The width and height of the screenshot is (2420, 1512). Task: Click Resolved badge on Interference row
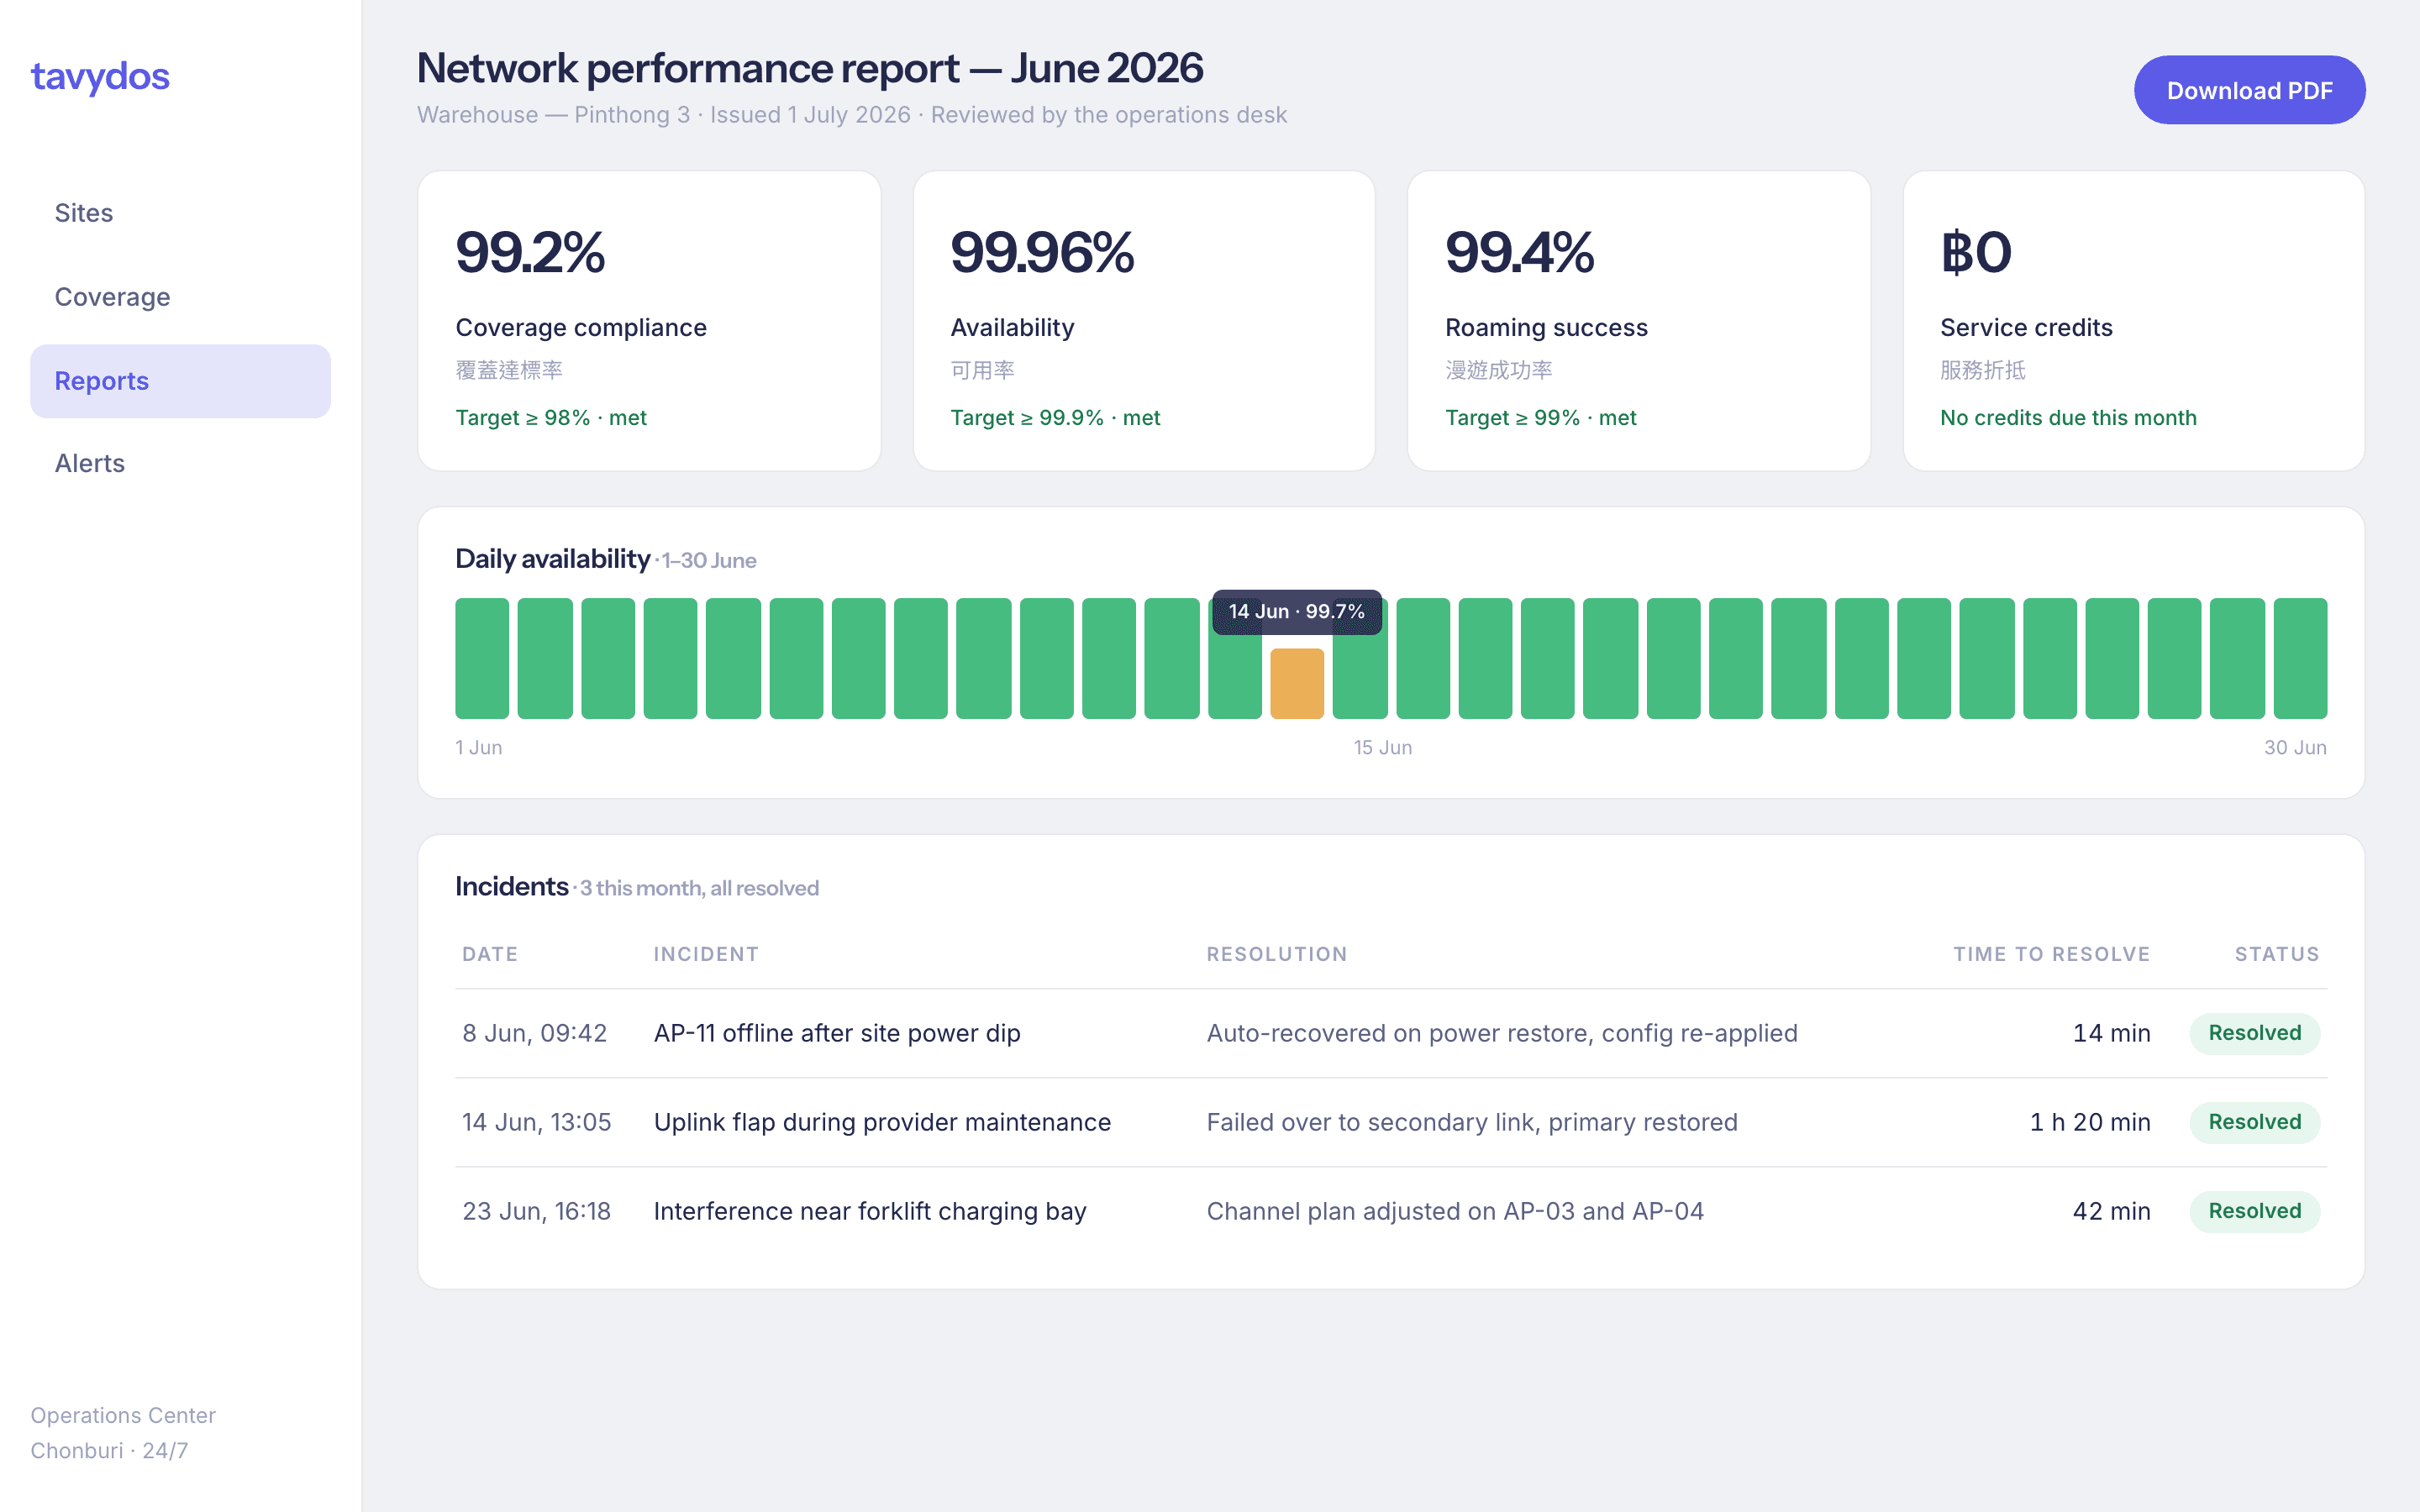2255,1211
